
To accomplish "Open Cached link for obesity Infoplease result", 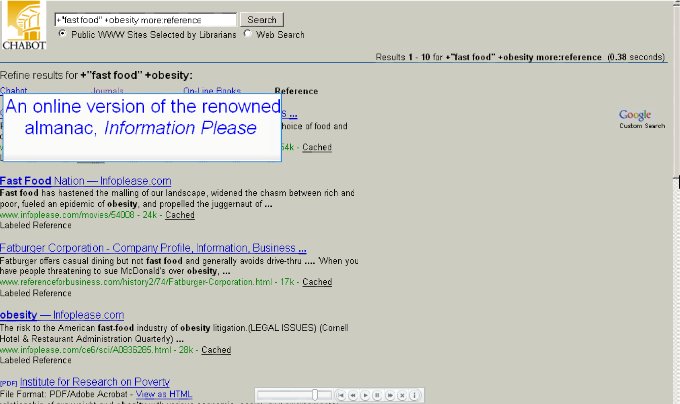I will 216,350.
